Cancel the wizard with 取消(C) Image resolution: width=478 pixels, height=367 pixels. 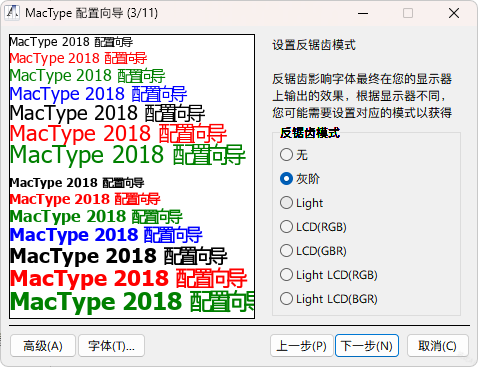[x=438, y=346]
